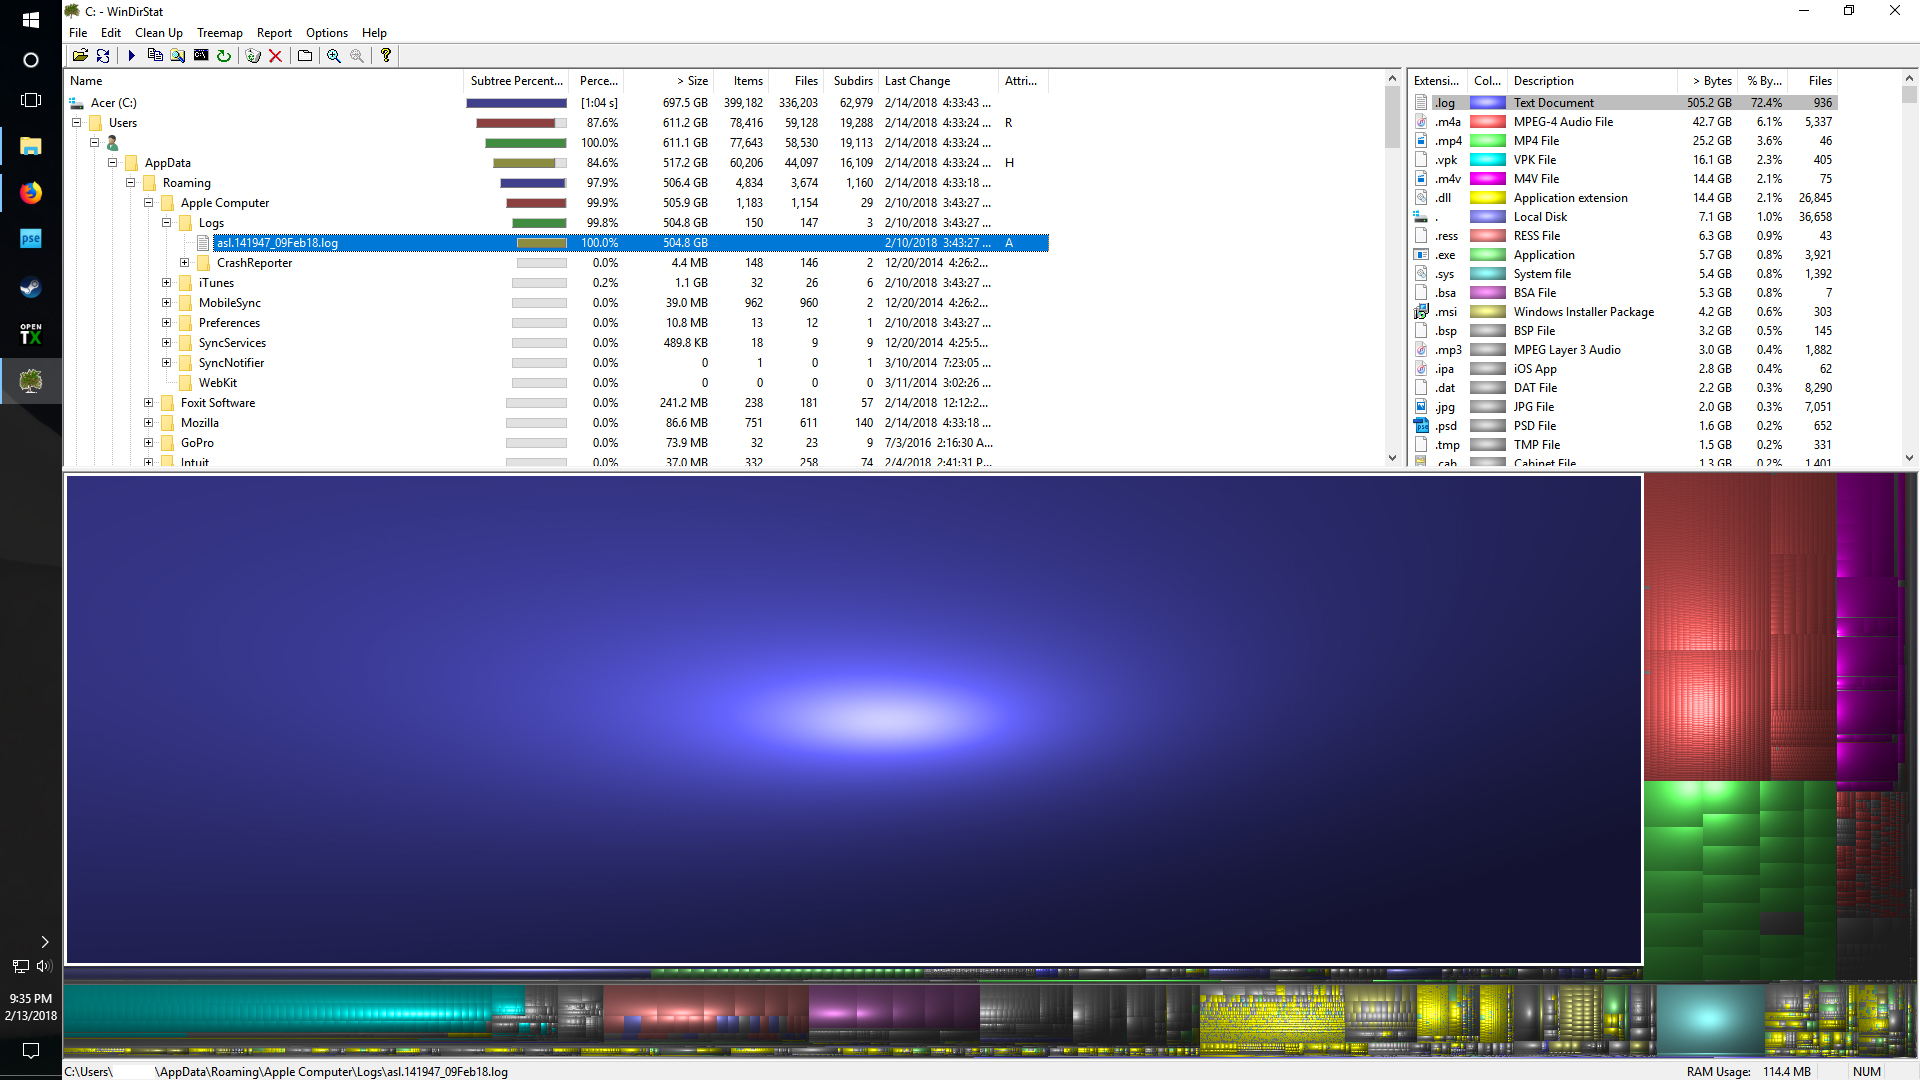Click the Refresh All toolbar icon
The image size is (1920, 1080).
point(103,56)
